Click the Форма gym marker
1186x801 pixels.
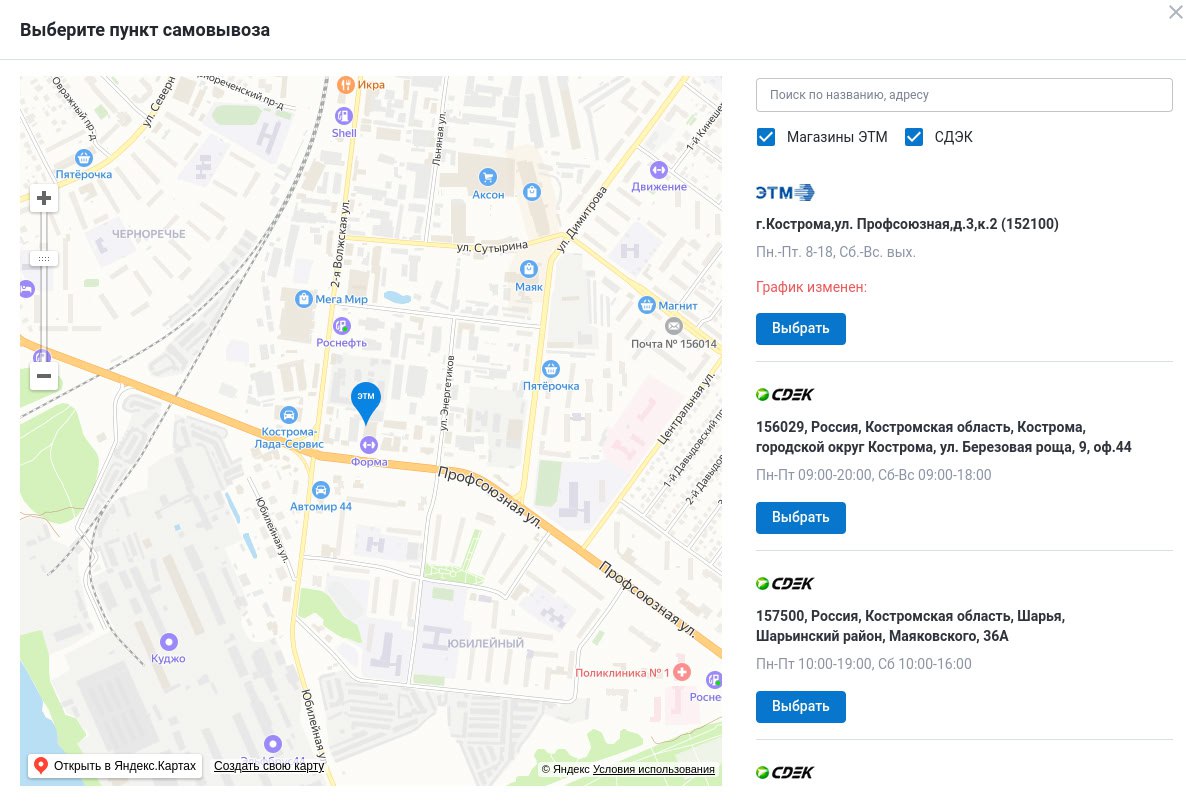coord(369,445)
